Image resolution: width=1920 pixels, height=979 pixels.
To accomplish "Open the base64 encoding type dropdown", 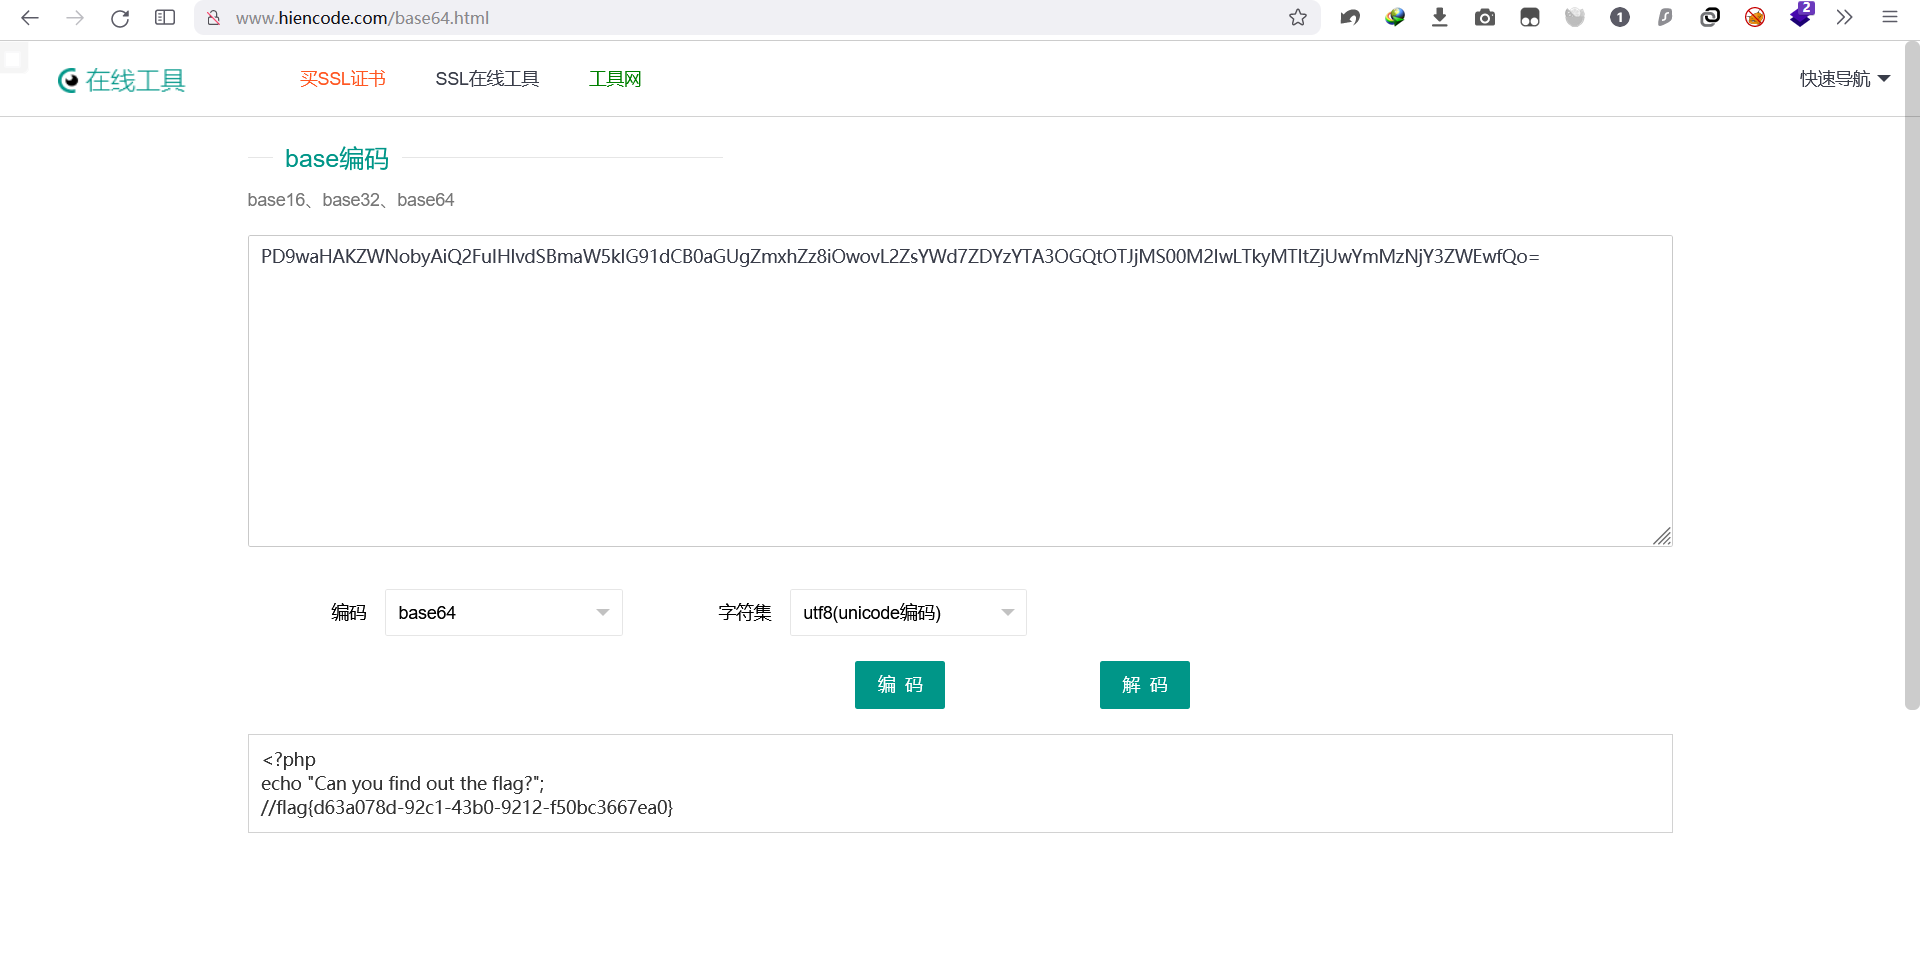I will 503,612.
